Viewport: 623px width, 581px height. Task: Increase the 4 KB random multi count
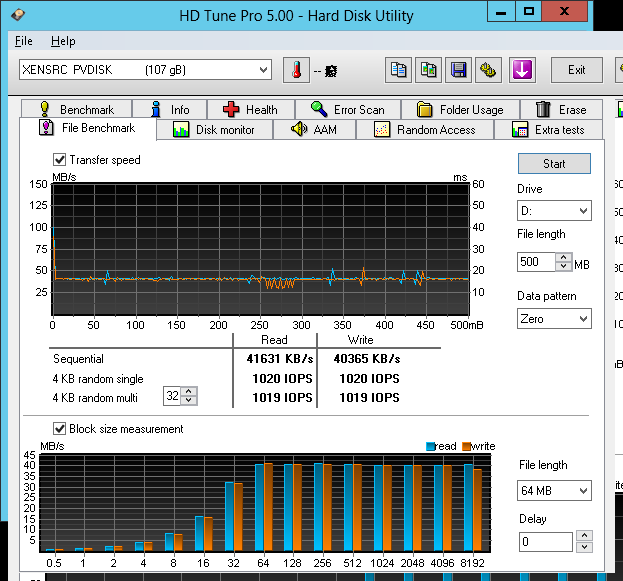[189, 391]
